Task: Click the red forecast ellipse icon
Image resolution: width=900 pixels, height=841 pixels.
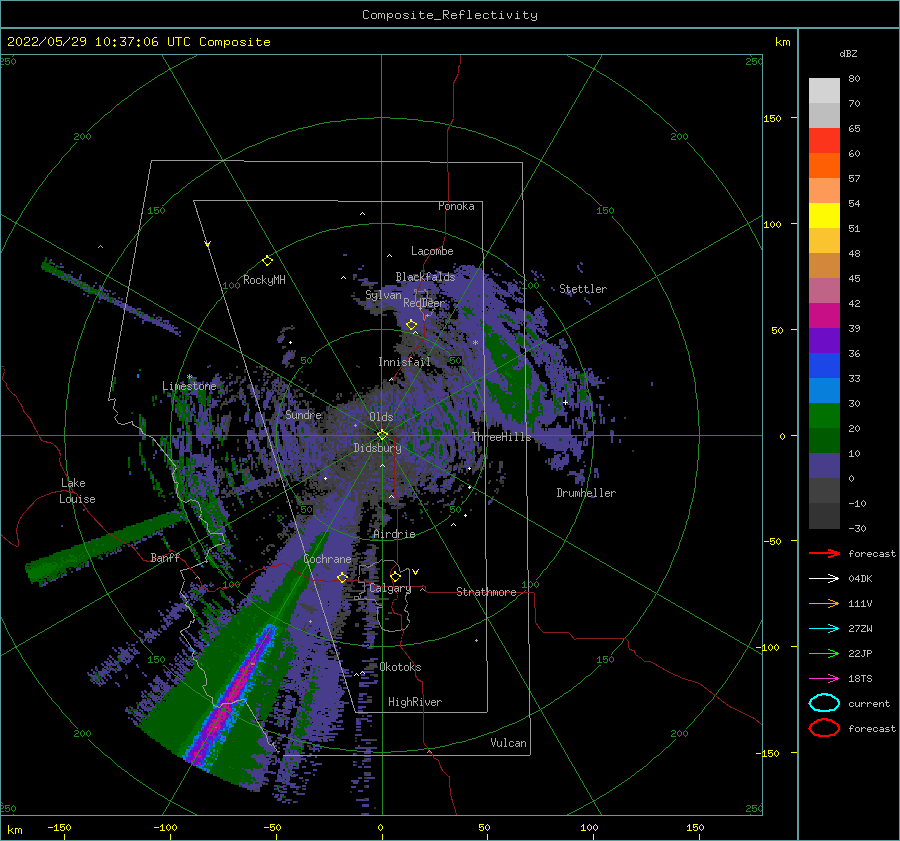Action: (824, 728)
